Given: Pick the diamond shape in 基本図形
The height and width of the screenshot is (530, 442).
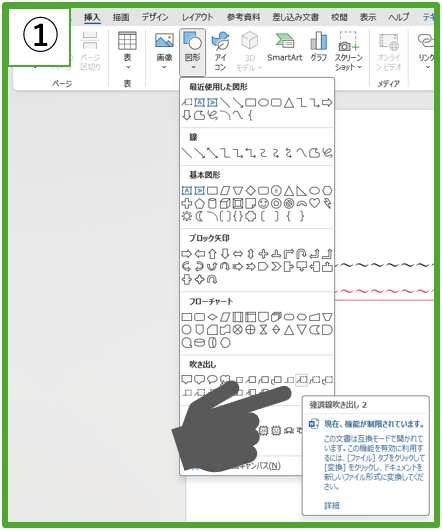Looking at the screenshot, I should click(250, 191).
